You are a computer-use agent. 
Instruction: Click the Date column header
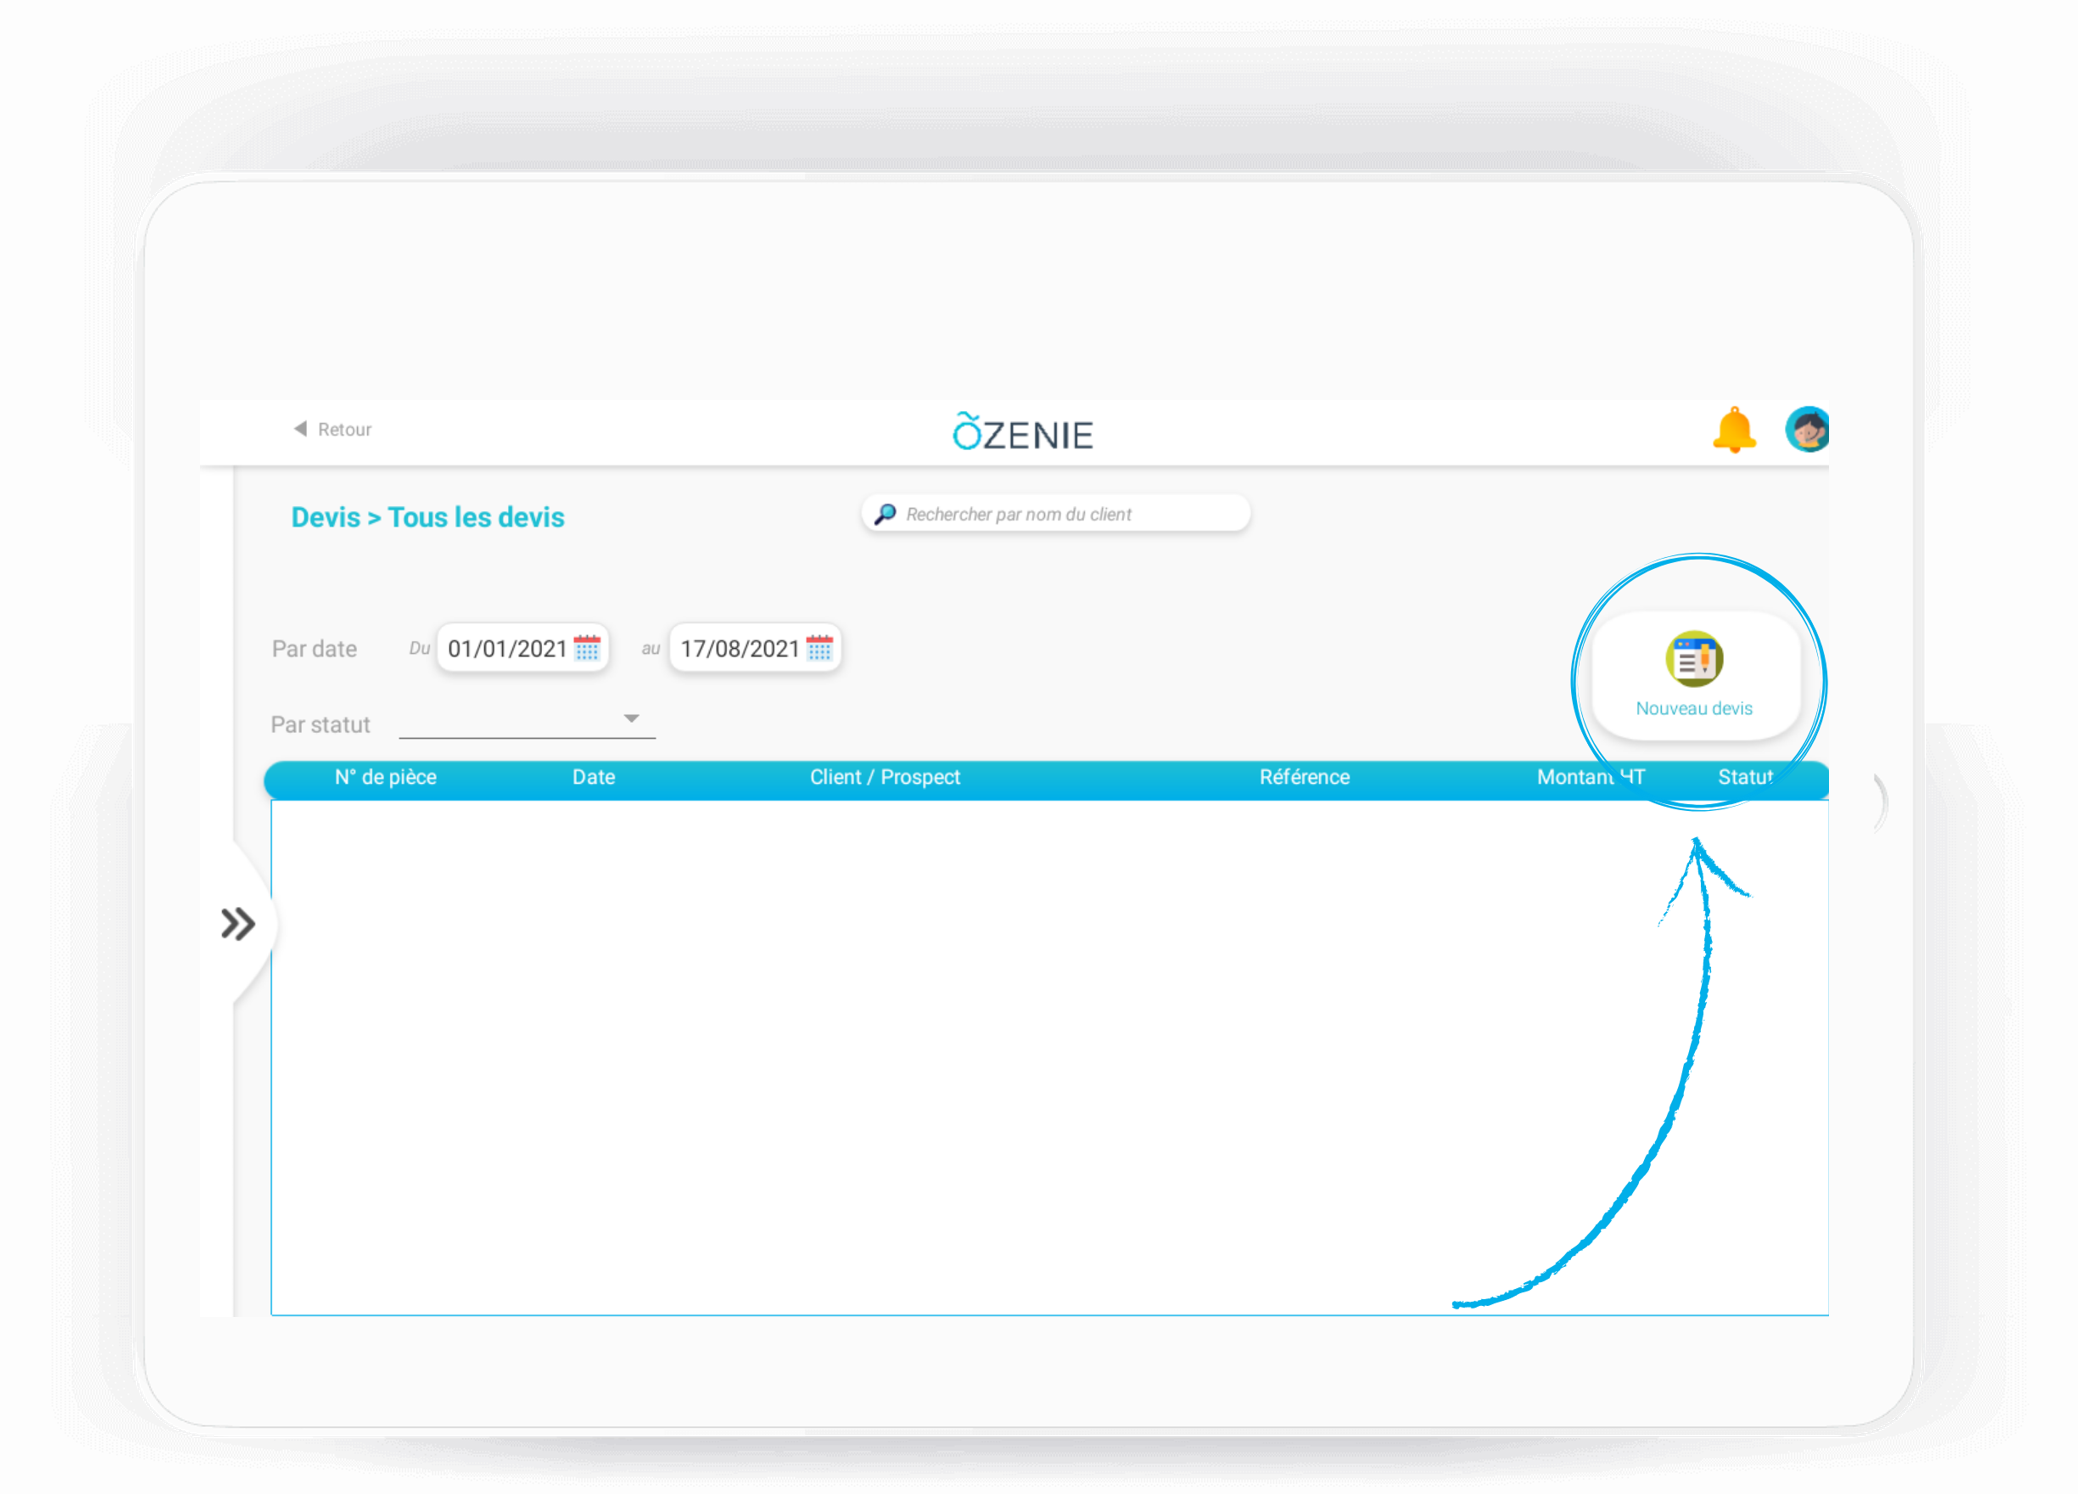coord(593,777)
